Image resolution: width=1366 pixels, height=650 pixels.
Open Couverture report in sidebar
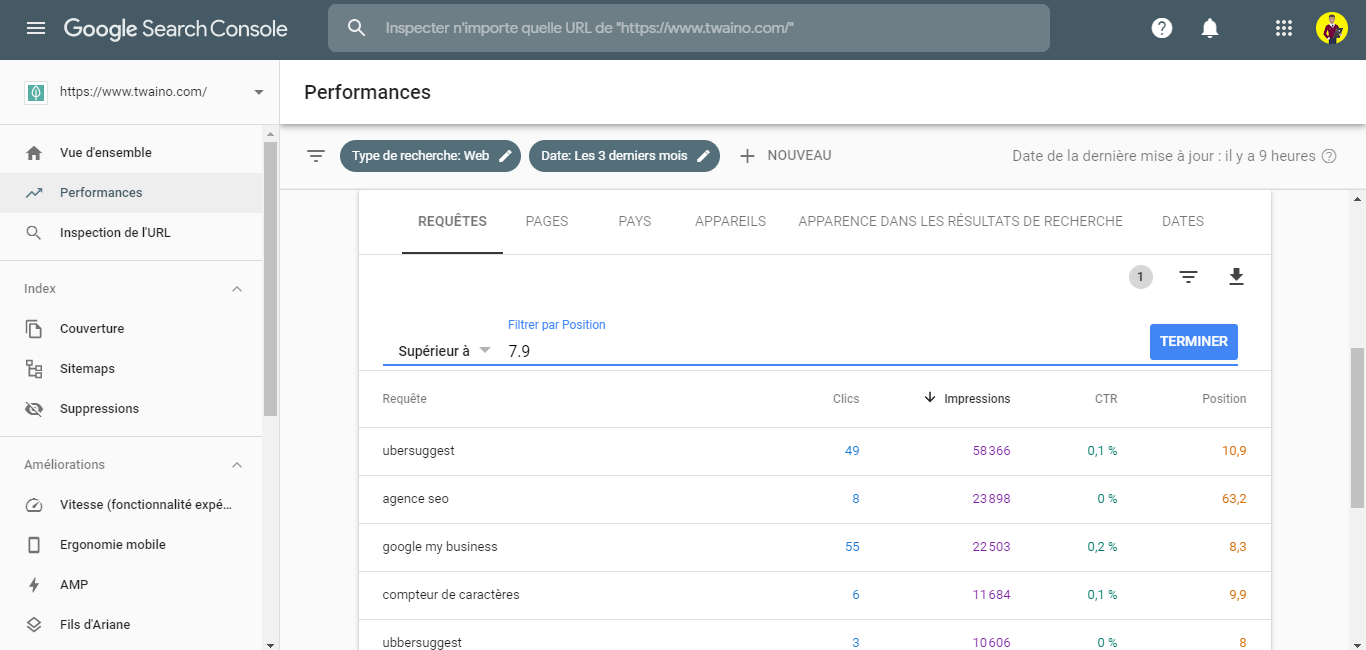click(x=131, y=329)
